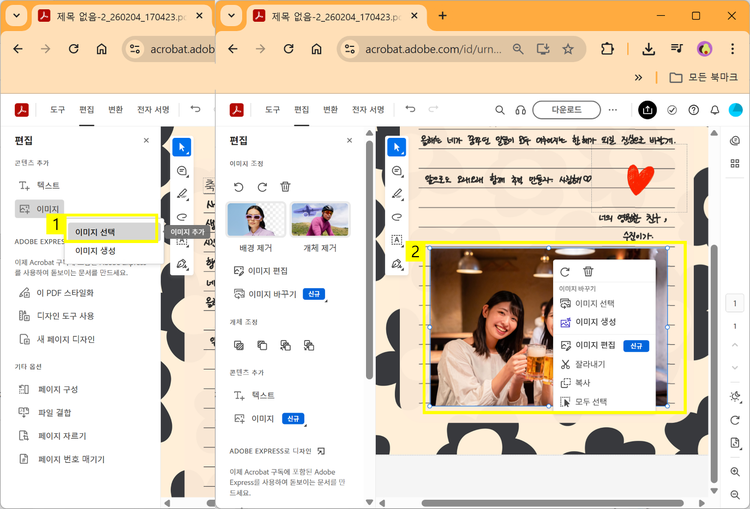The height and width of the screenshot is (509, 750).
Task: Click 텍스트 in right window 콘텐츠 추가
Action: [254, 396]
